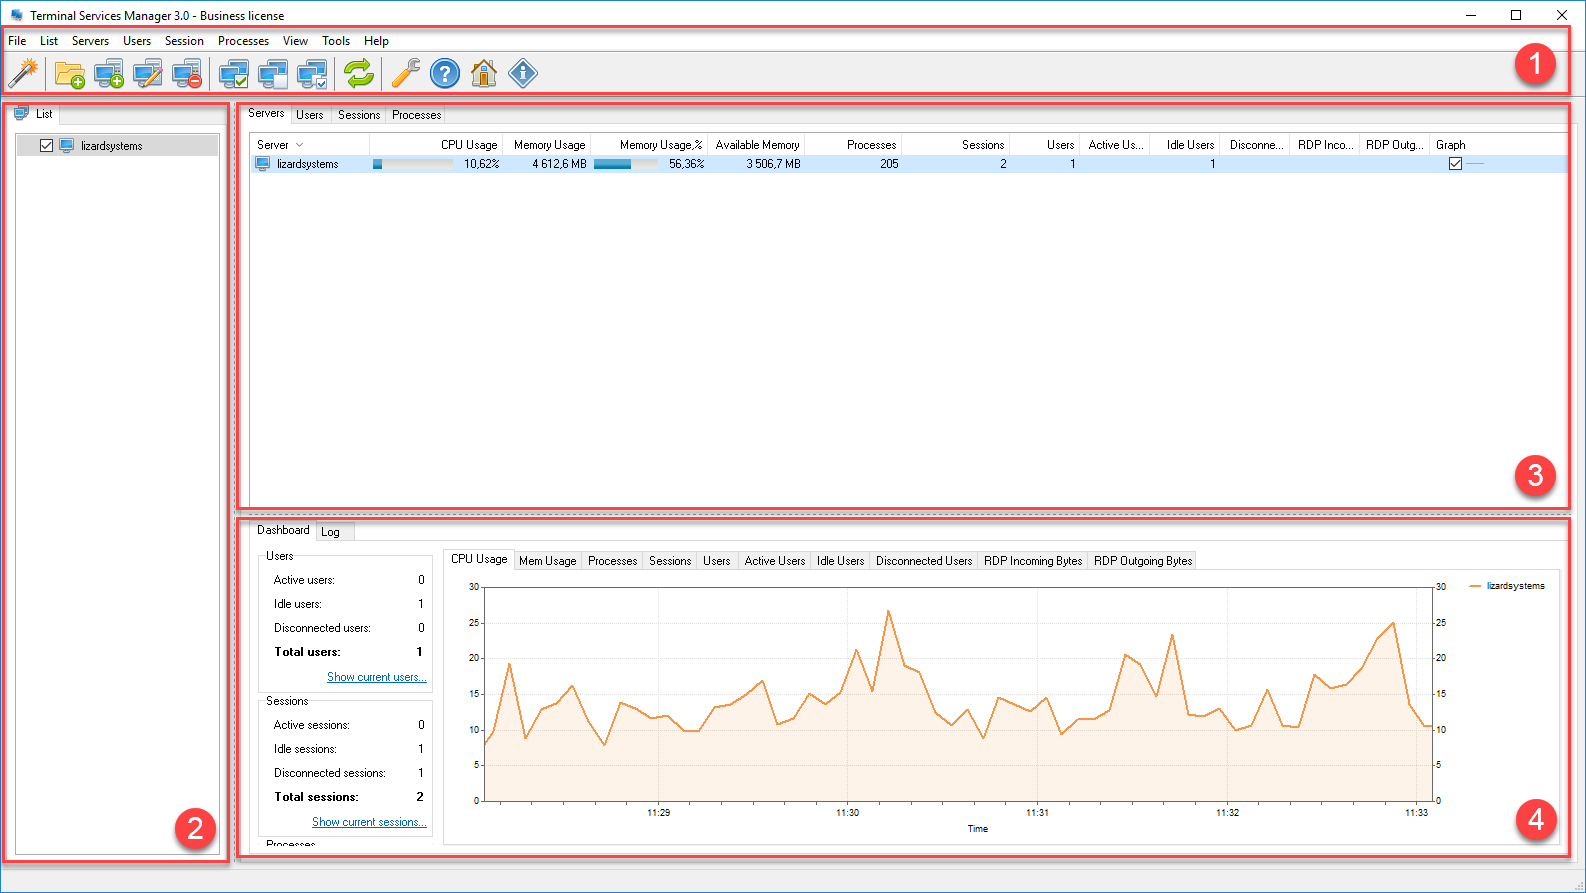Click the remove server icon
Screen dimensions: 1586x893
(186, 73)
